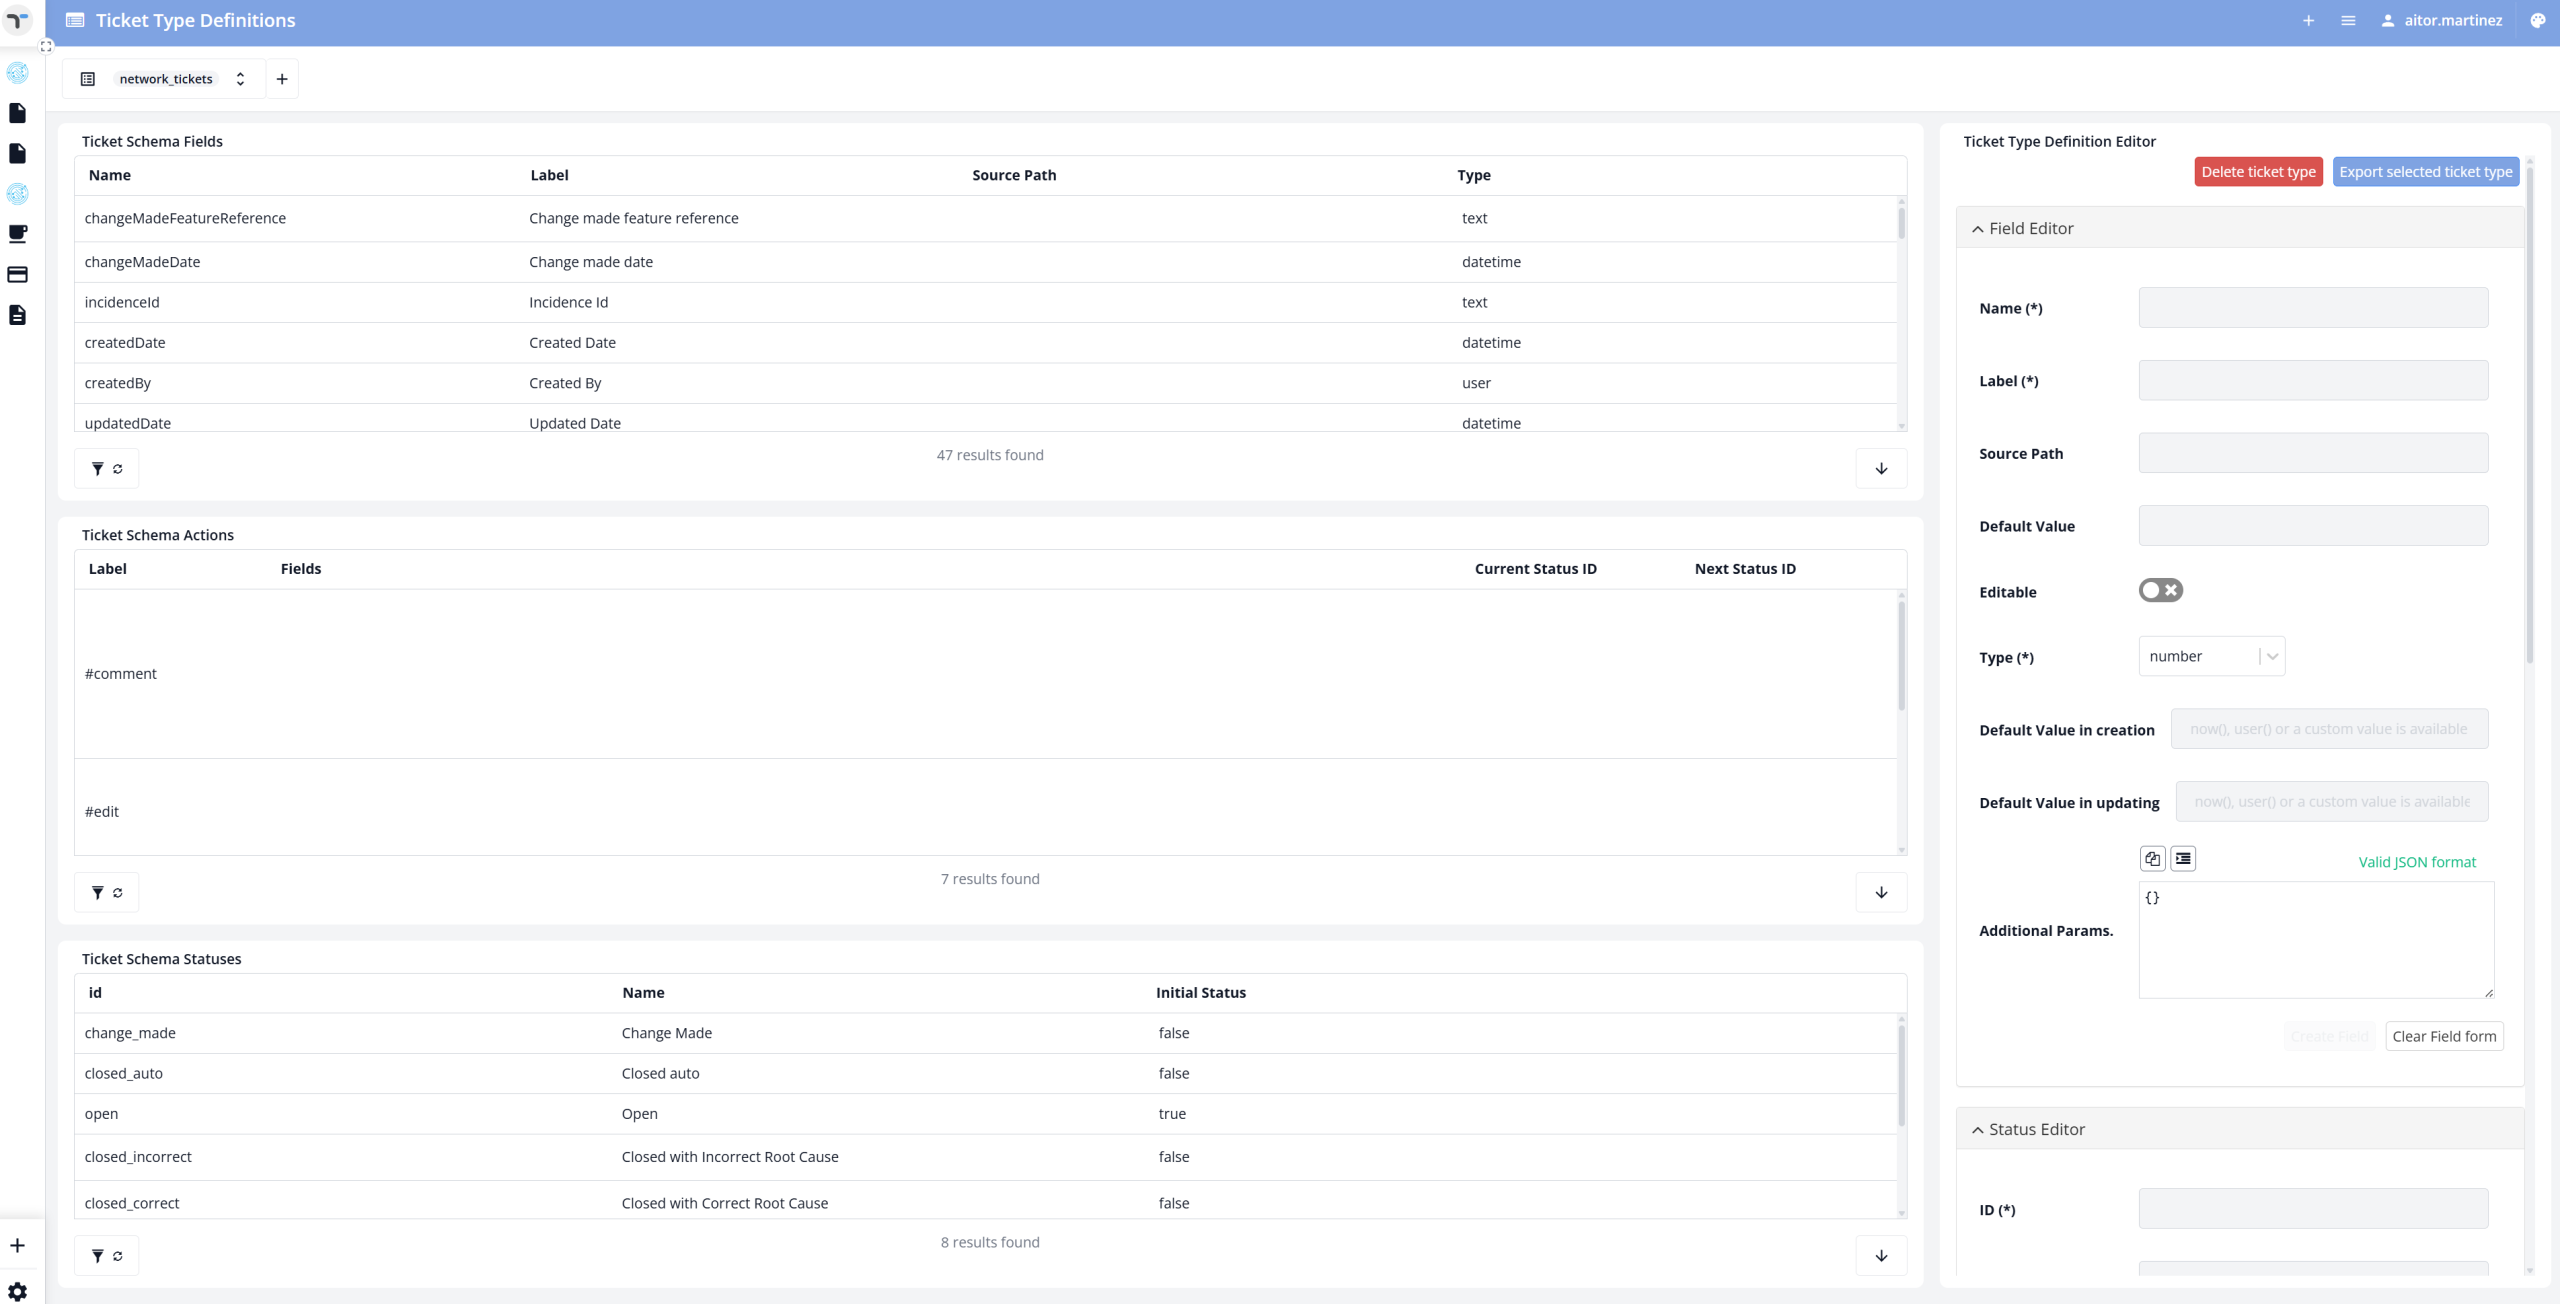Click the hamburger menu icon in header
The width and height of the screenshot is (2560, 1304).
click(2348, 20)
